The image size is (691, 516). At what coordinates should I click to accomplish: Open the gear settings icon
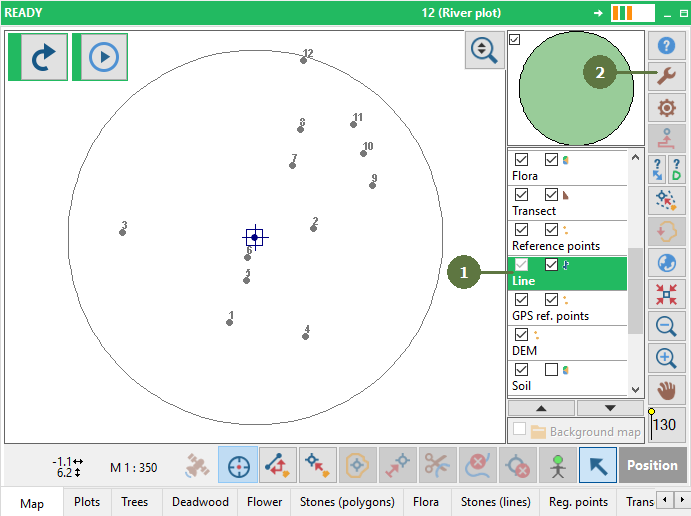coord(666,108)
